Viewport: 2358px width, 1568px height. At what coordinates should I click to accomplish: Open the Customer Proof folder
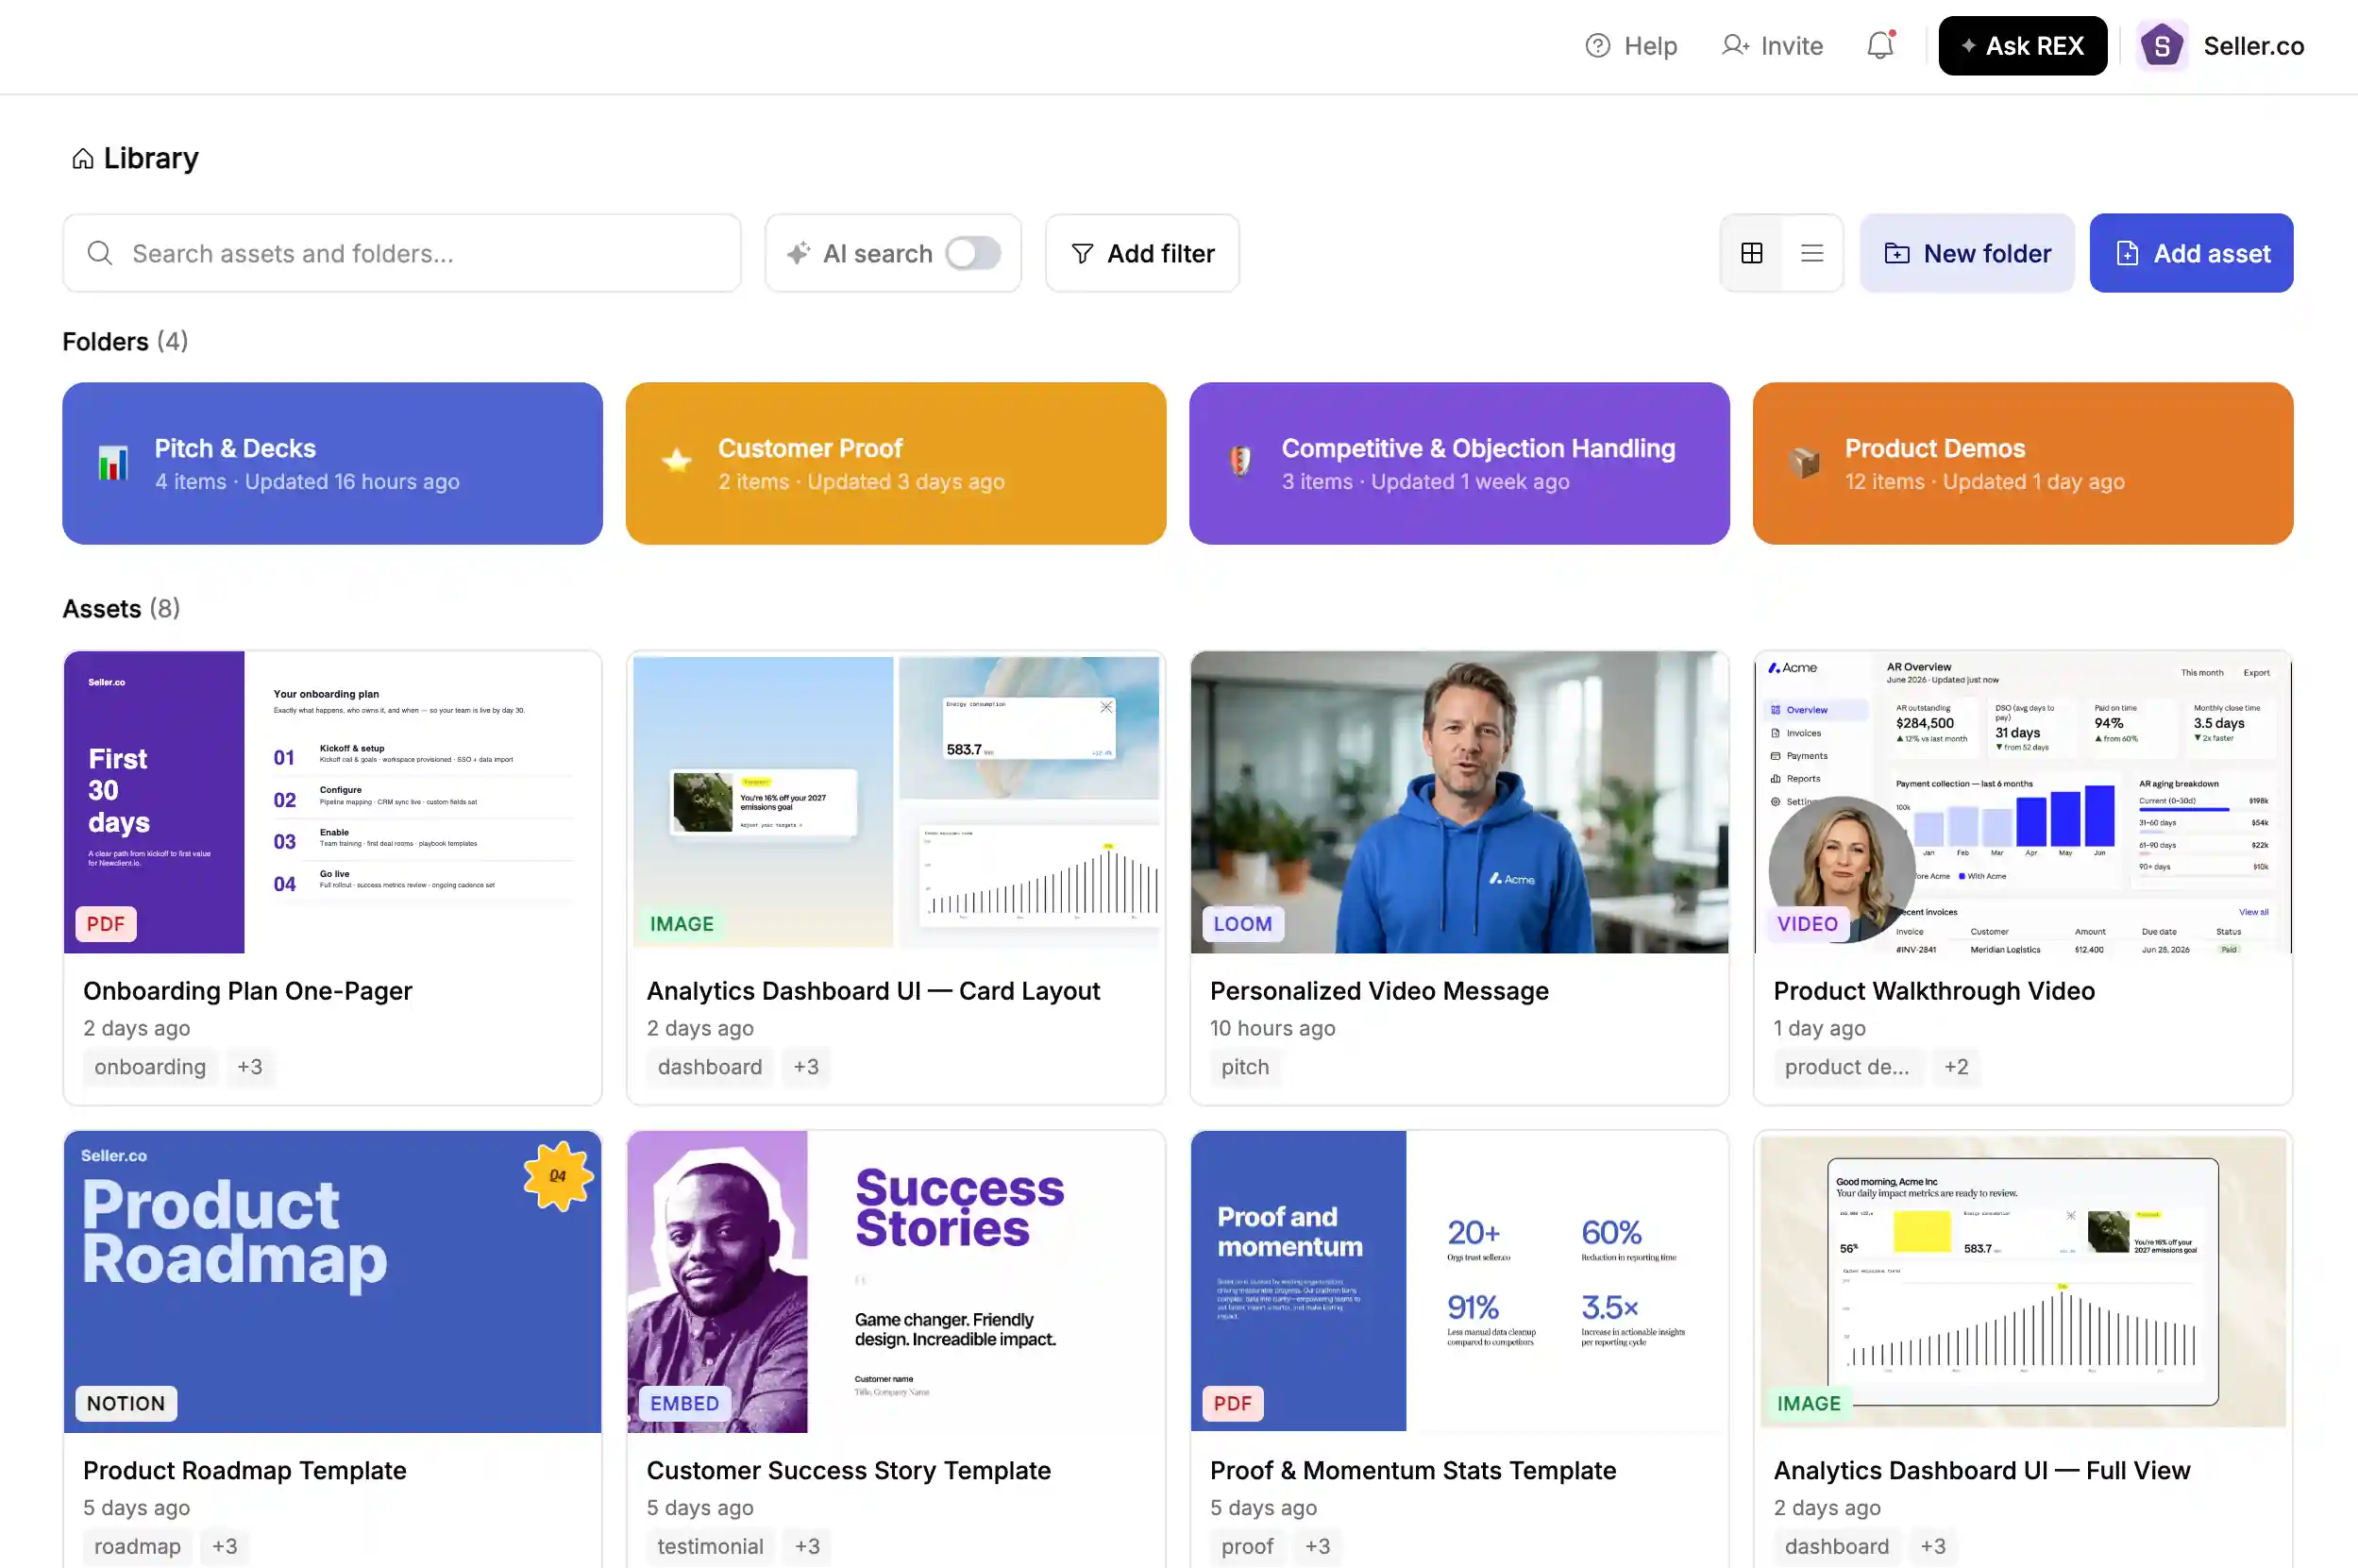pos(895,463)
